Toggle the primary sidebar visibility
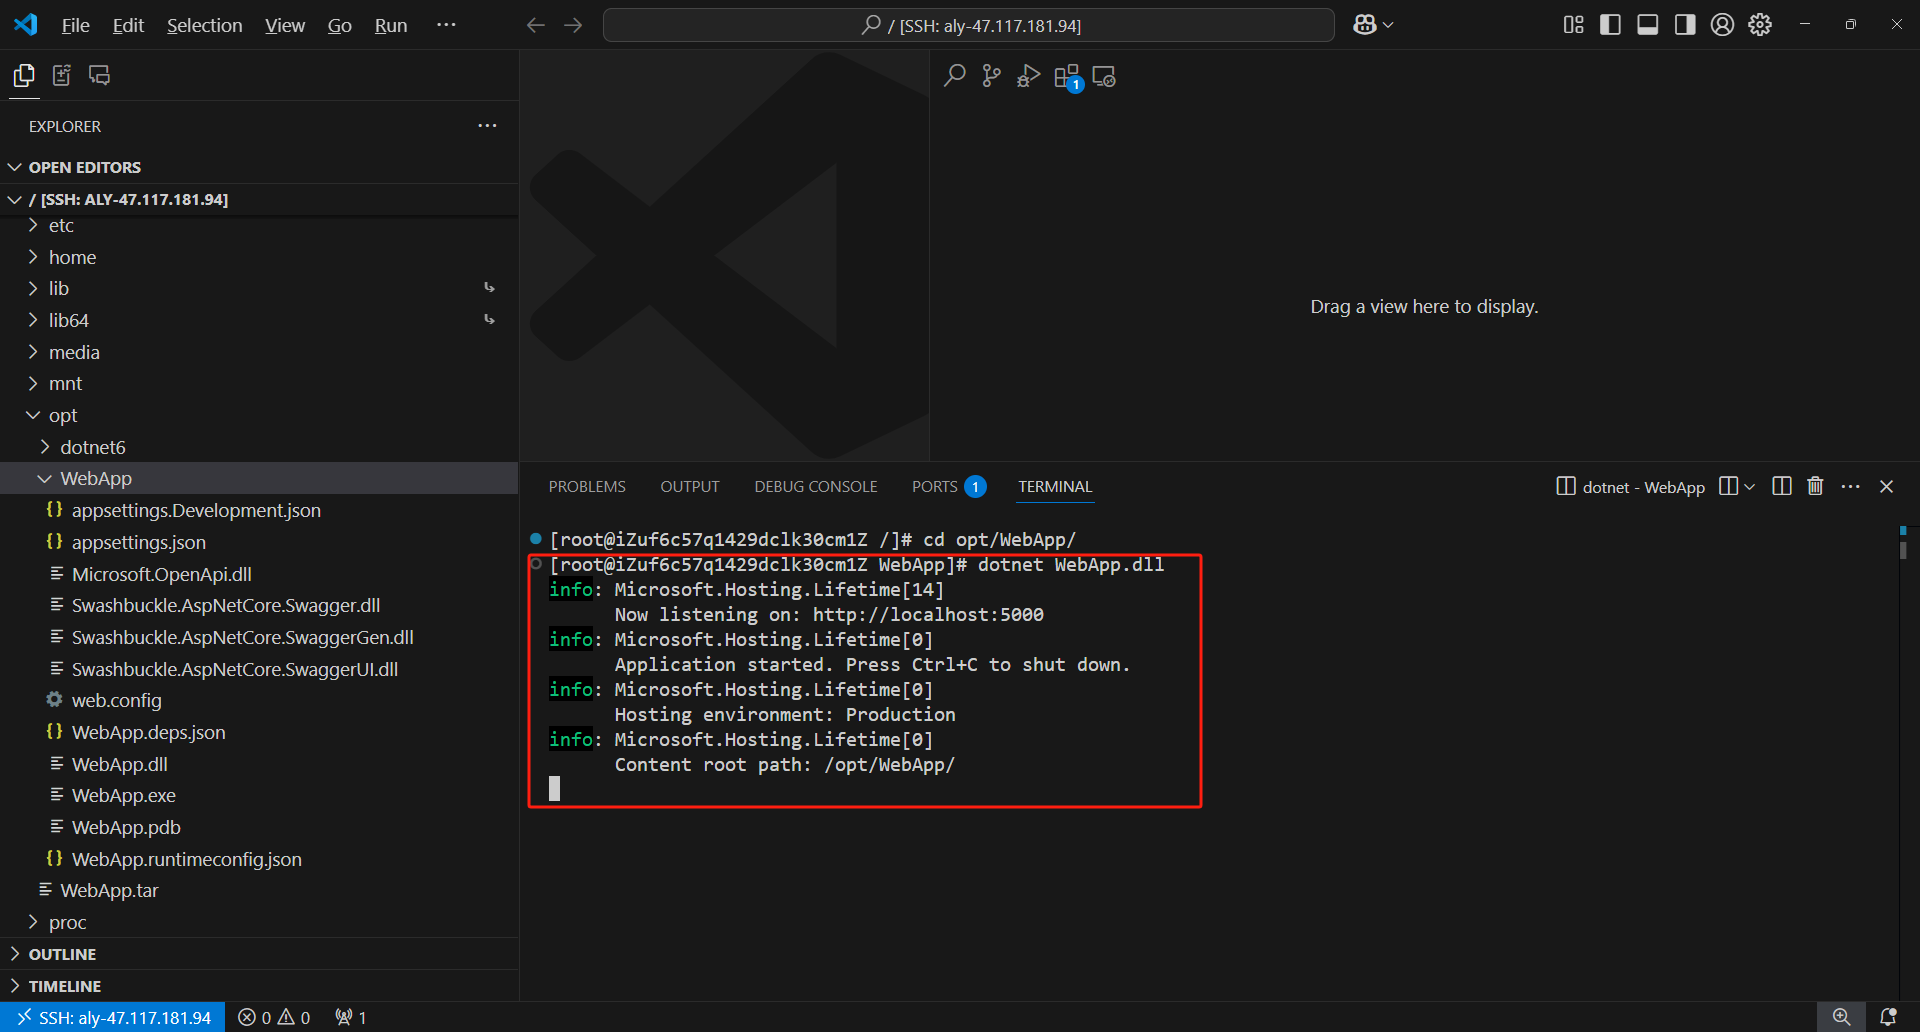The width and height of the screenshot is (1920, 1032). point(1610,24)
